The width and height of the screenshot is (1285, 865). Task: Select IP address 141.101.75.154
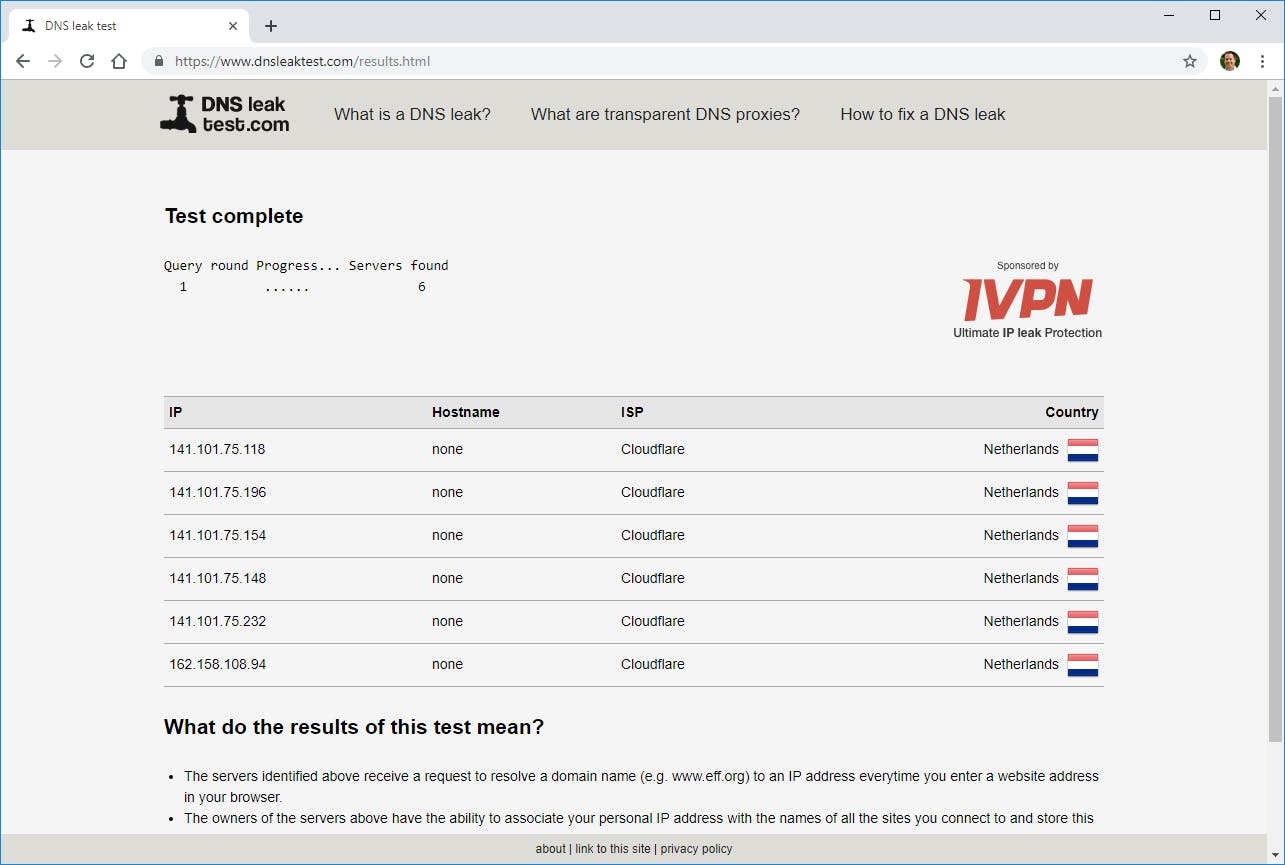click(217, 535)
